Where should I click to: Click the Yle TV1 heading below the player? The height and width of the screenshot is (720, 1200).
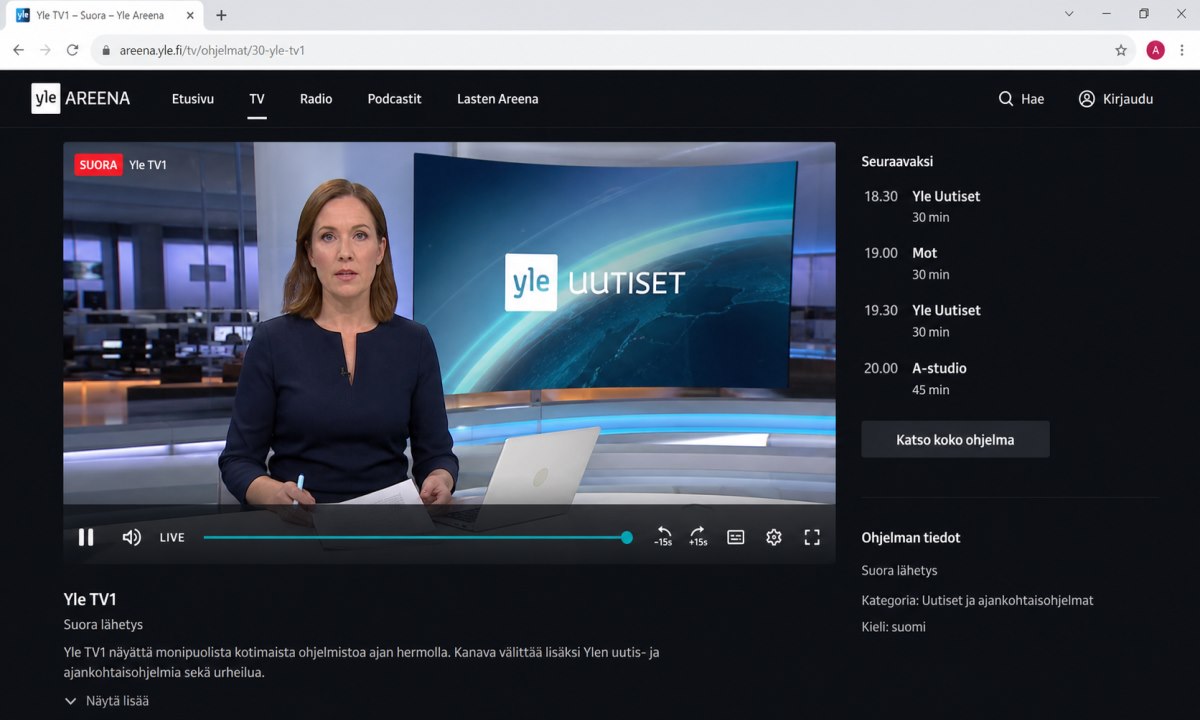click(90, 599)
